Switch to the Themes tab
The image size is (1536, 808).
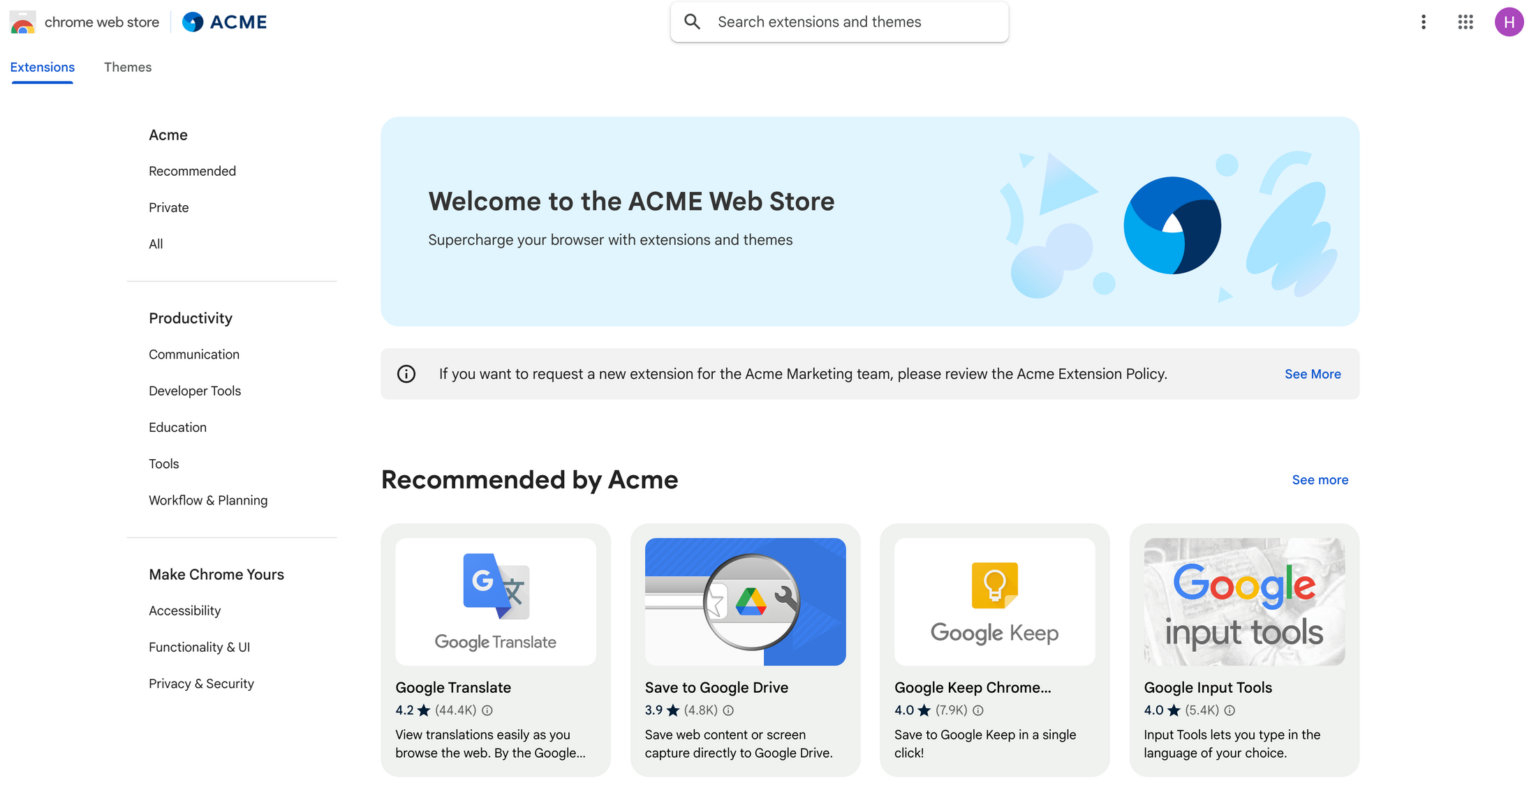tap(127, 67)
